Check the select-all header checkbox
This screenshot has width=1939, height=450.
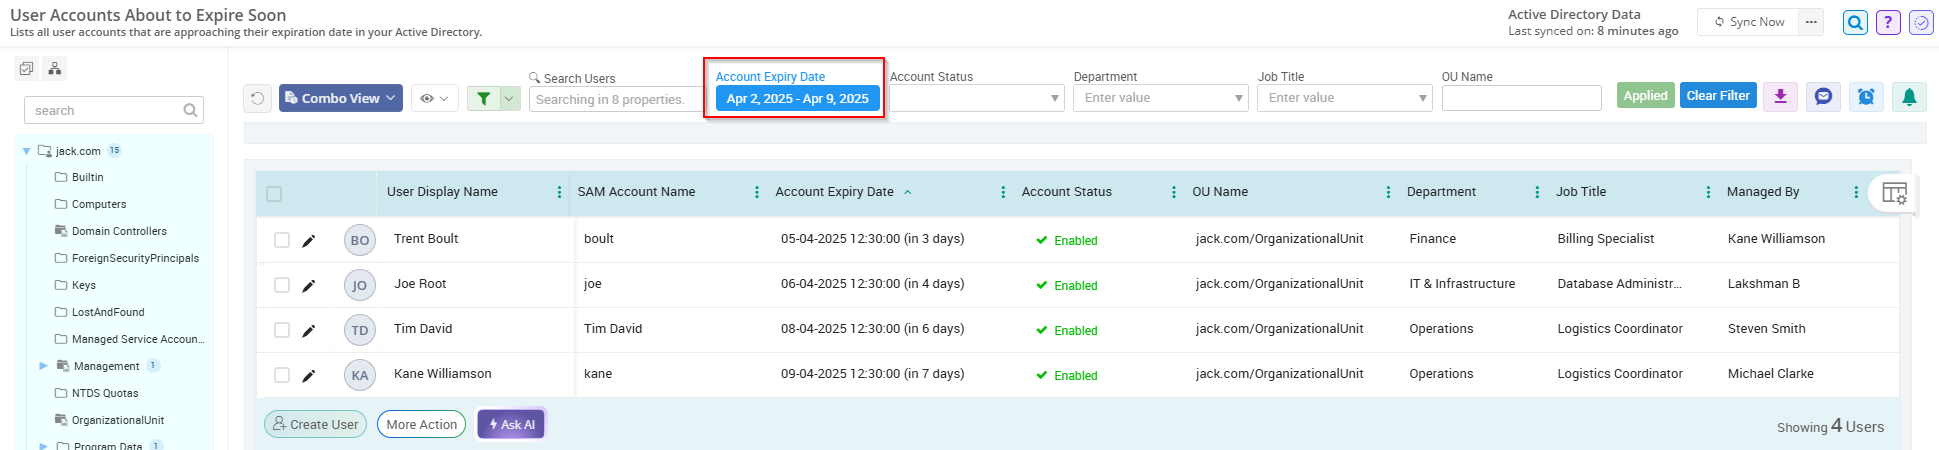(x=274, y=194)
